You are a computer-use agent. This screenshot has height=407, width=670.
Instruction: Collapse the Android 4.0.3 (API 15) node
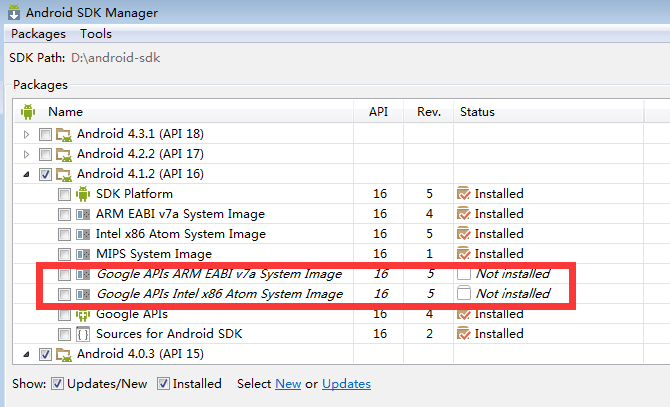click(26, 354)
